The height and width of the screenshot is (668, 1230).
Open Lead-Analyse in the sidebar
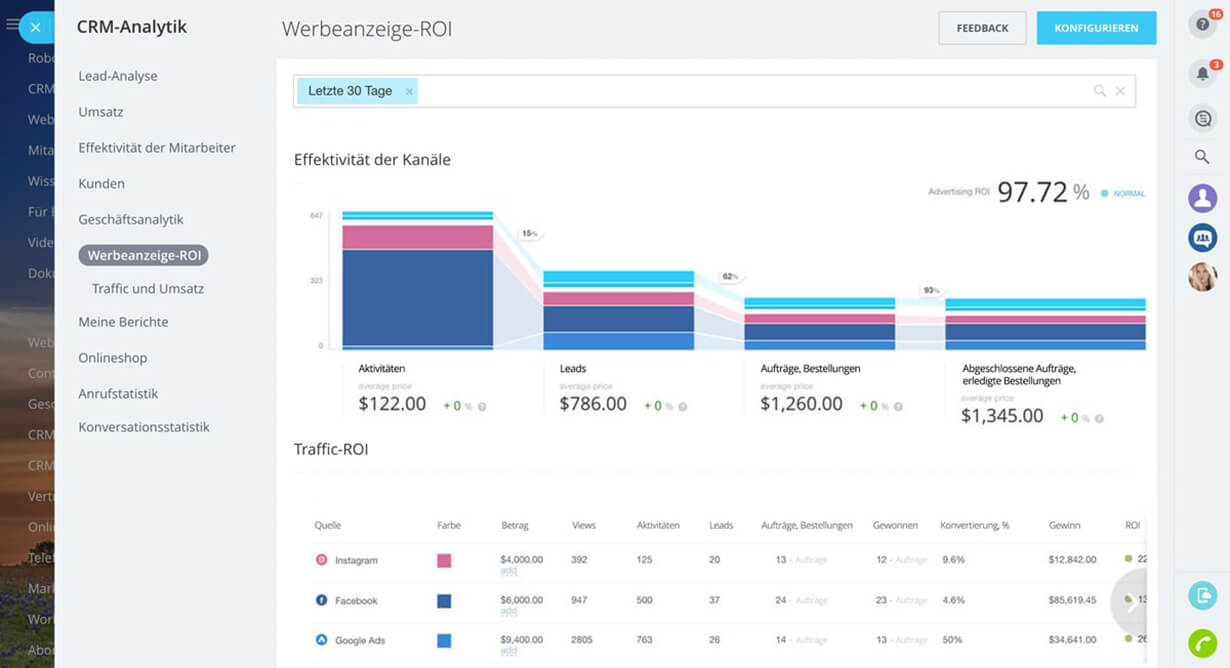[x=118, y=76]
